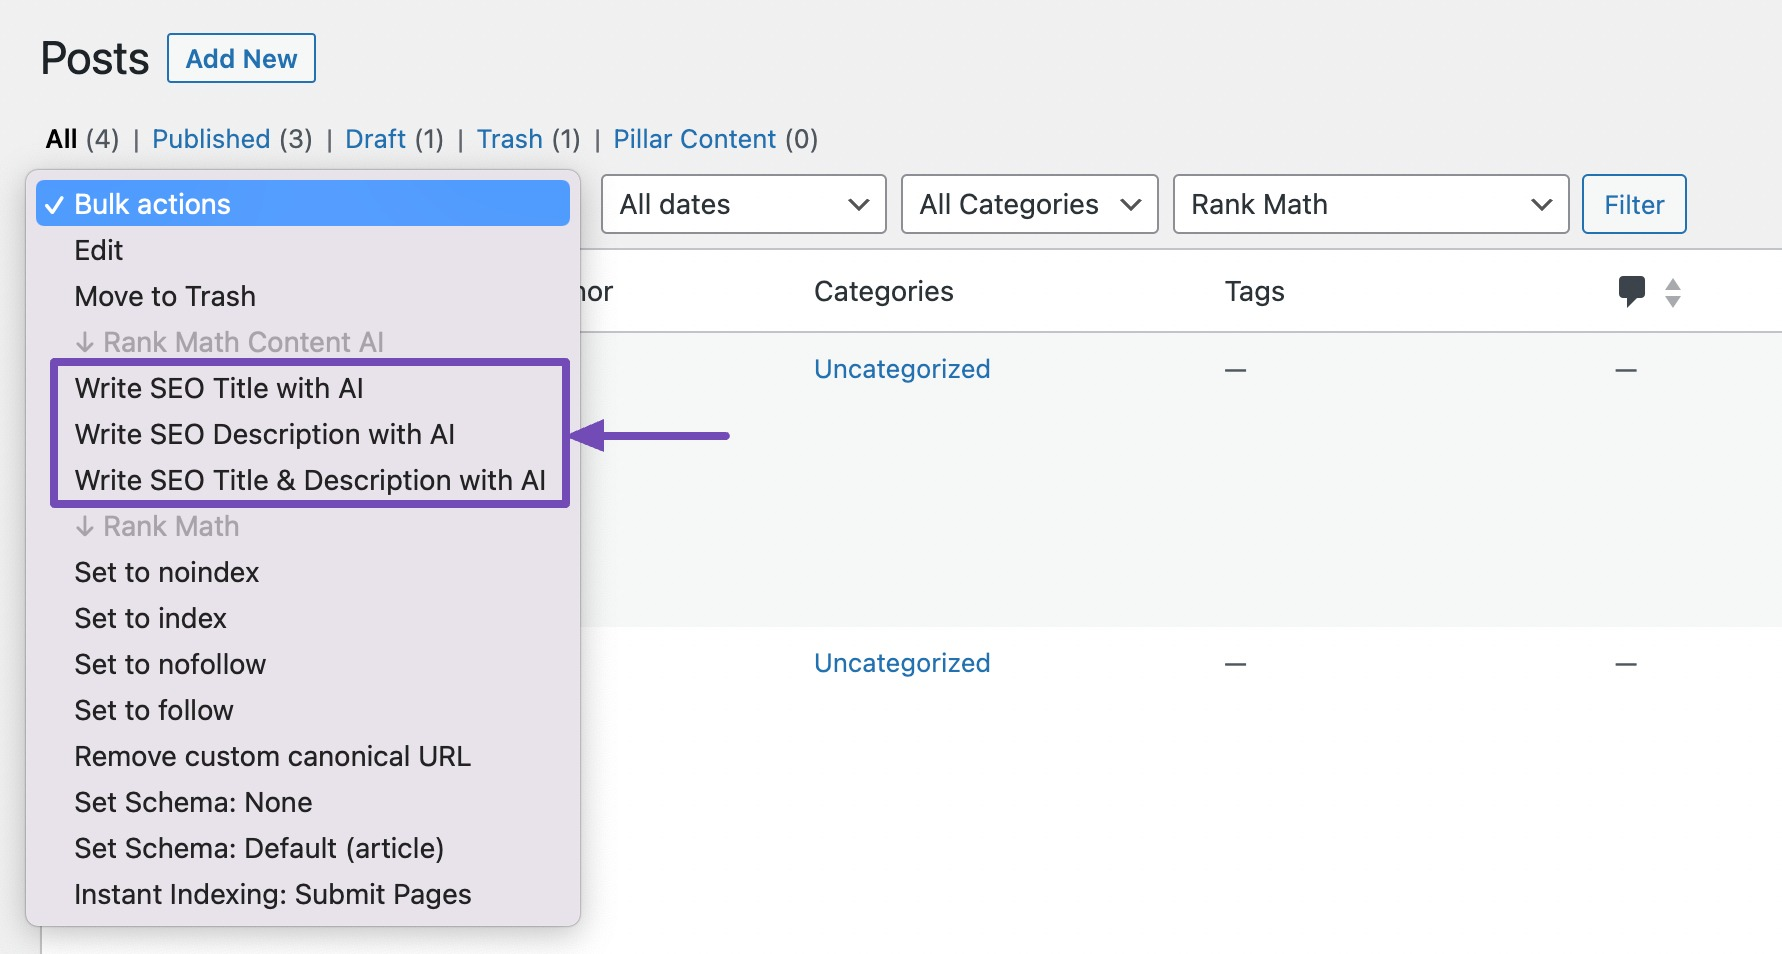Open the Trash posts view
Image resolution: width=1782 pixels, height=954 pixels.
509,139
